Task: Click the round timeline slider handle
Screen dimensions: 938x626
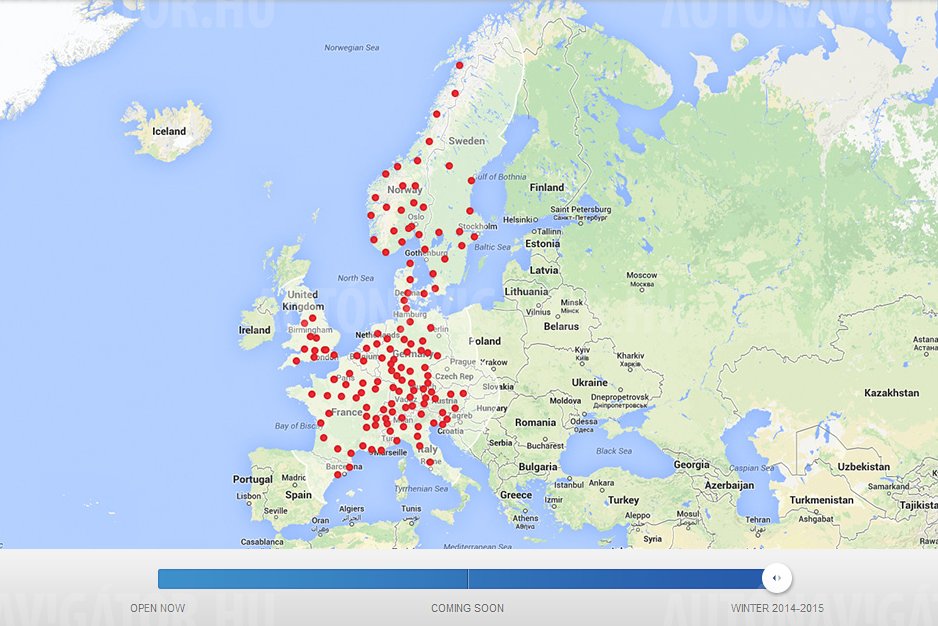Action: click(776, 578)
